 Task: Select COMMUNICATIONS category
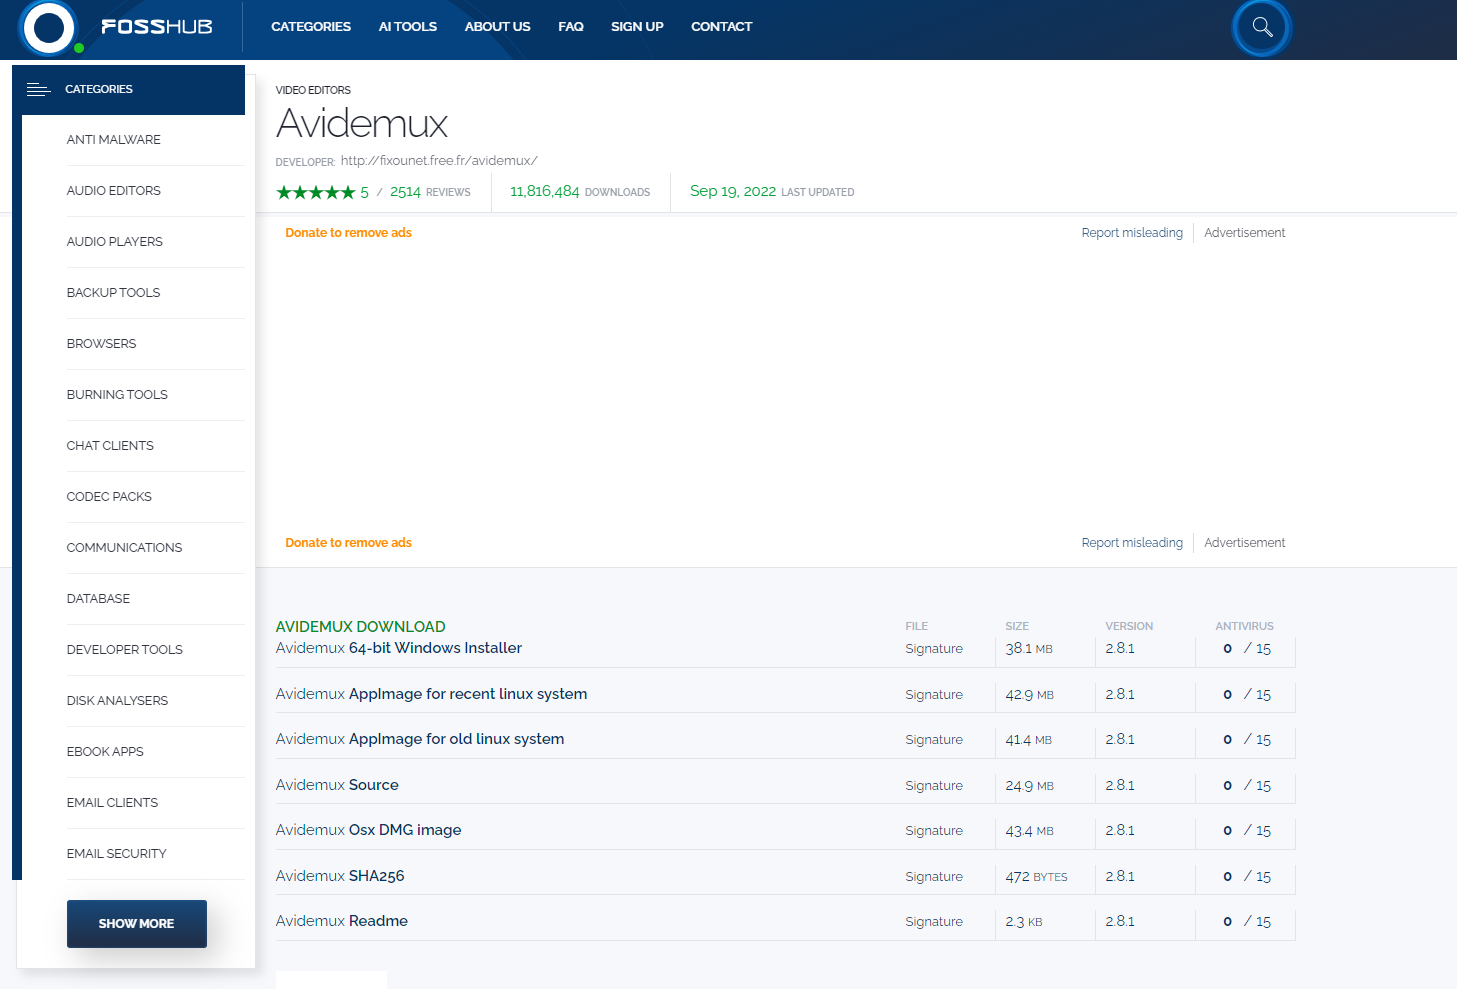(x=124, y=548)
